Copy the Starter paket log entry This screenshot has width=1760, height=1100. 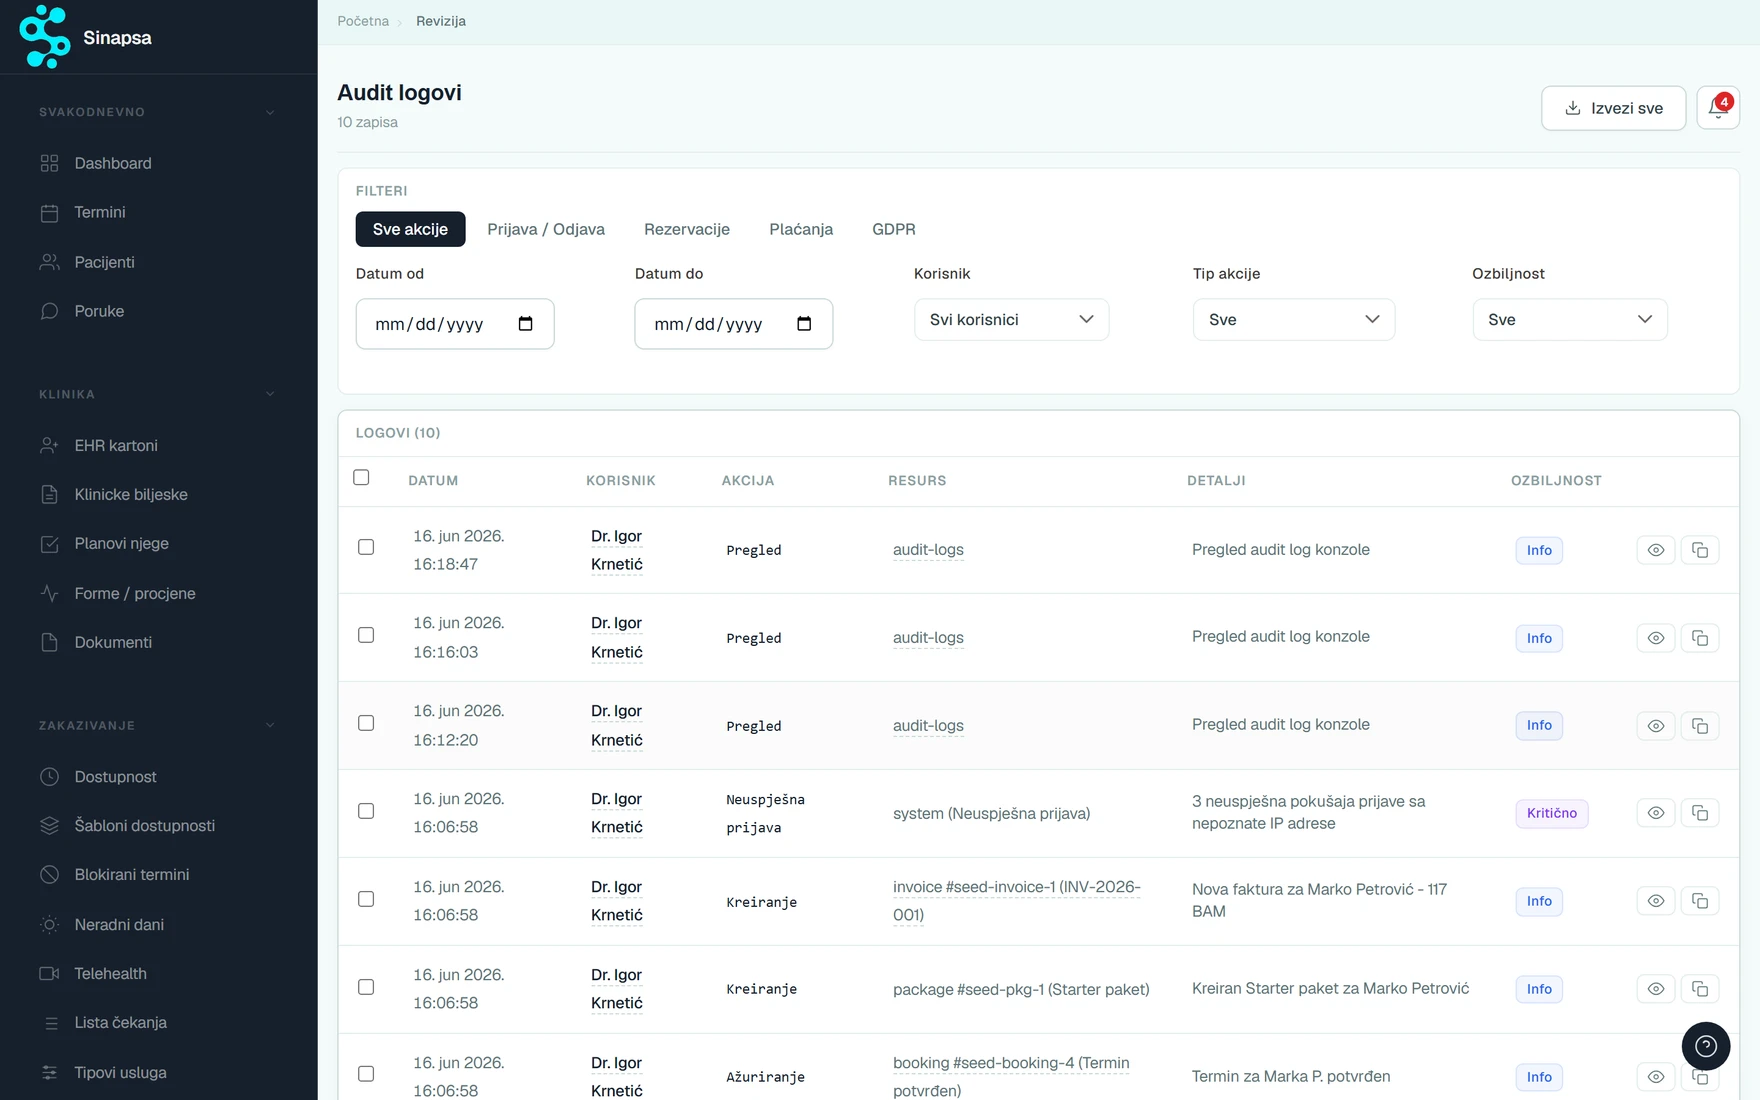pyautogui.click(x=1700, y=989)
